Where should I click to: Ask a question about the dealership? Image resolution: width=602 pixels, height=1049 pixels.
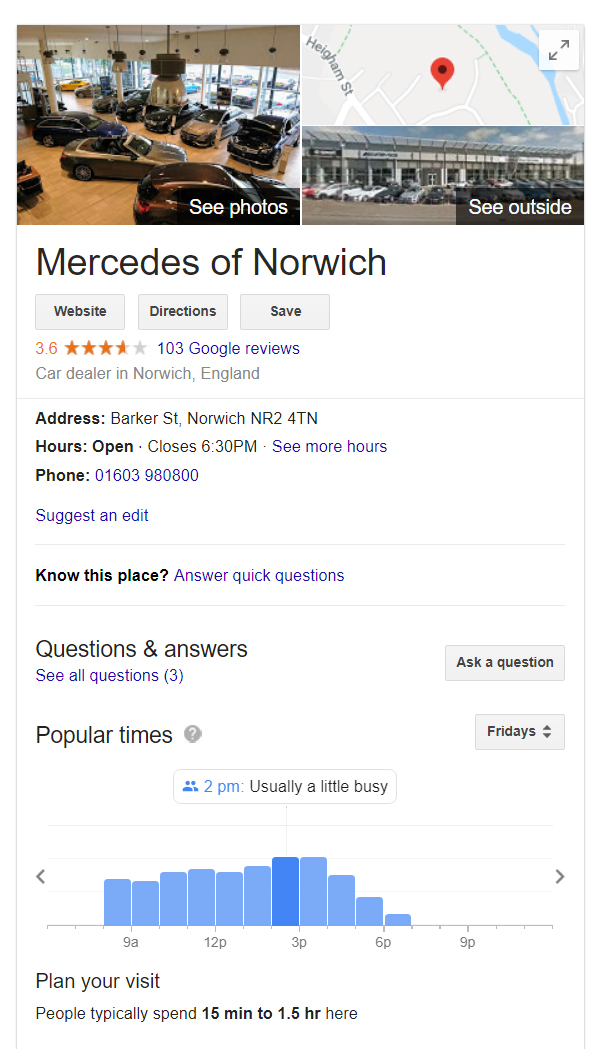pos(504,662)
